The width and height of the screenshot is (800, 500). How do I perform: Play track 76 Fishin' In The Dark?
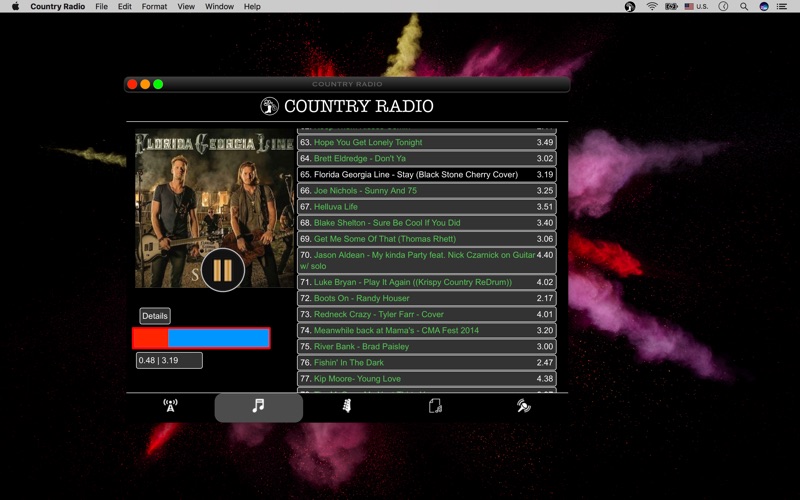(427, 362)
